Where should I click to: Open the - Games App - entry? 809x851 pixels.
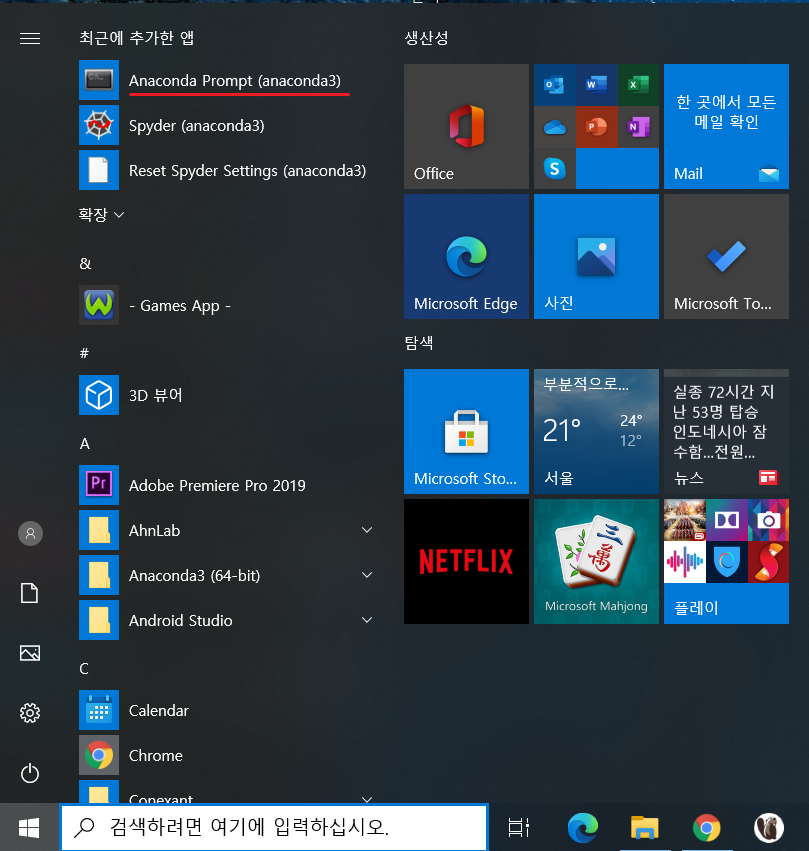pyautogui.click(x=228, y=305)
